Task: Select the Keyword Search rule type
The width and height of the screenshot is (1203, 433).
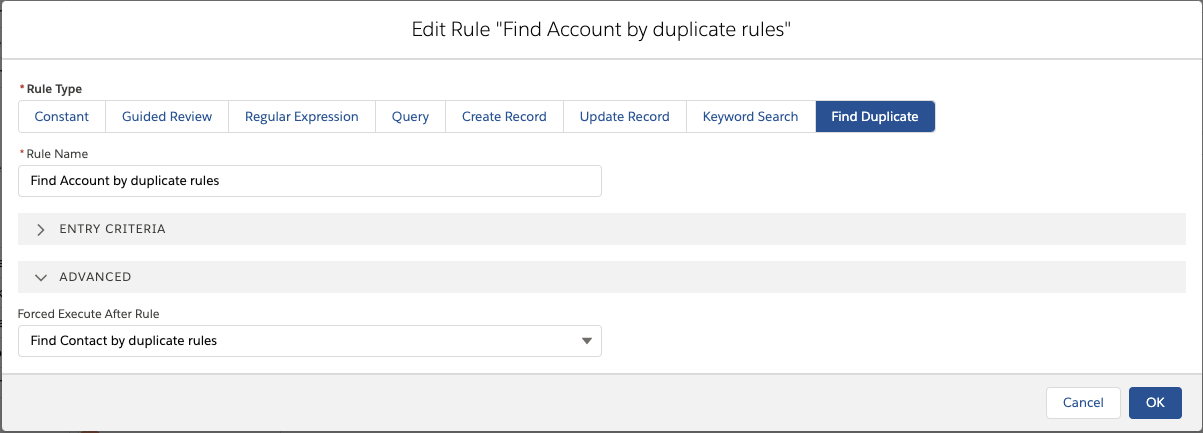Action: click(x=750, y=117)
